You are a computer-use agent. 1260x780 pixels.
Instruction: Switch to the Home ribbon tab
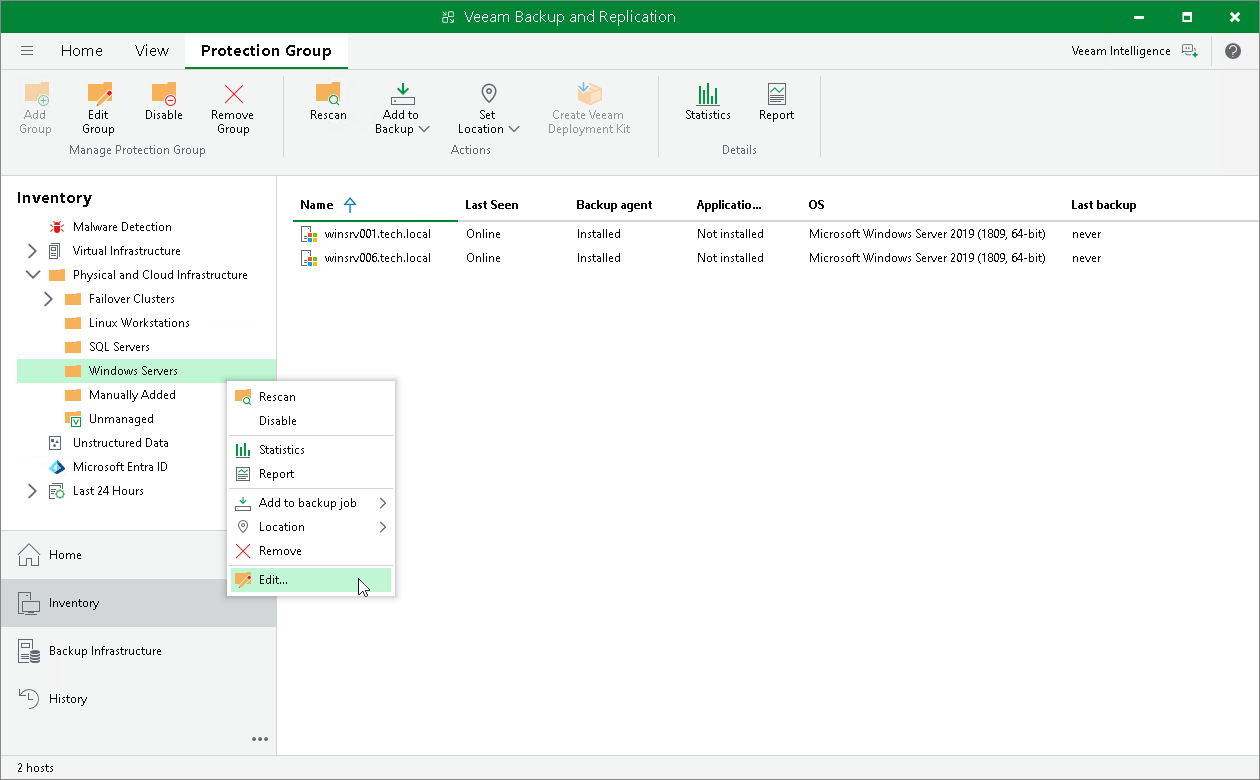pyautogui.click(x=81, y=50)
